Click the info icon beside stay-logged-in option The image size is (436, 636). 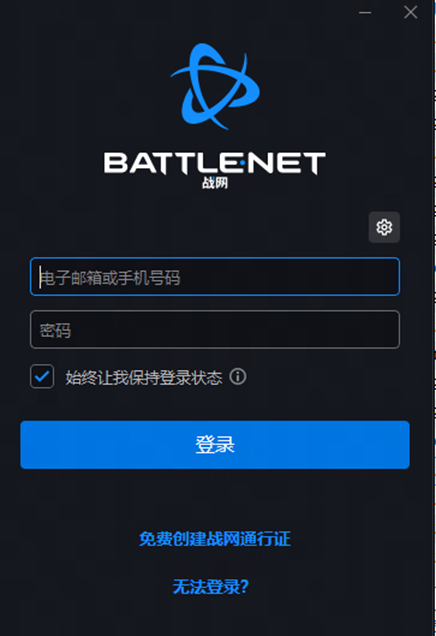[238, 377]
